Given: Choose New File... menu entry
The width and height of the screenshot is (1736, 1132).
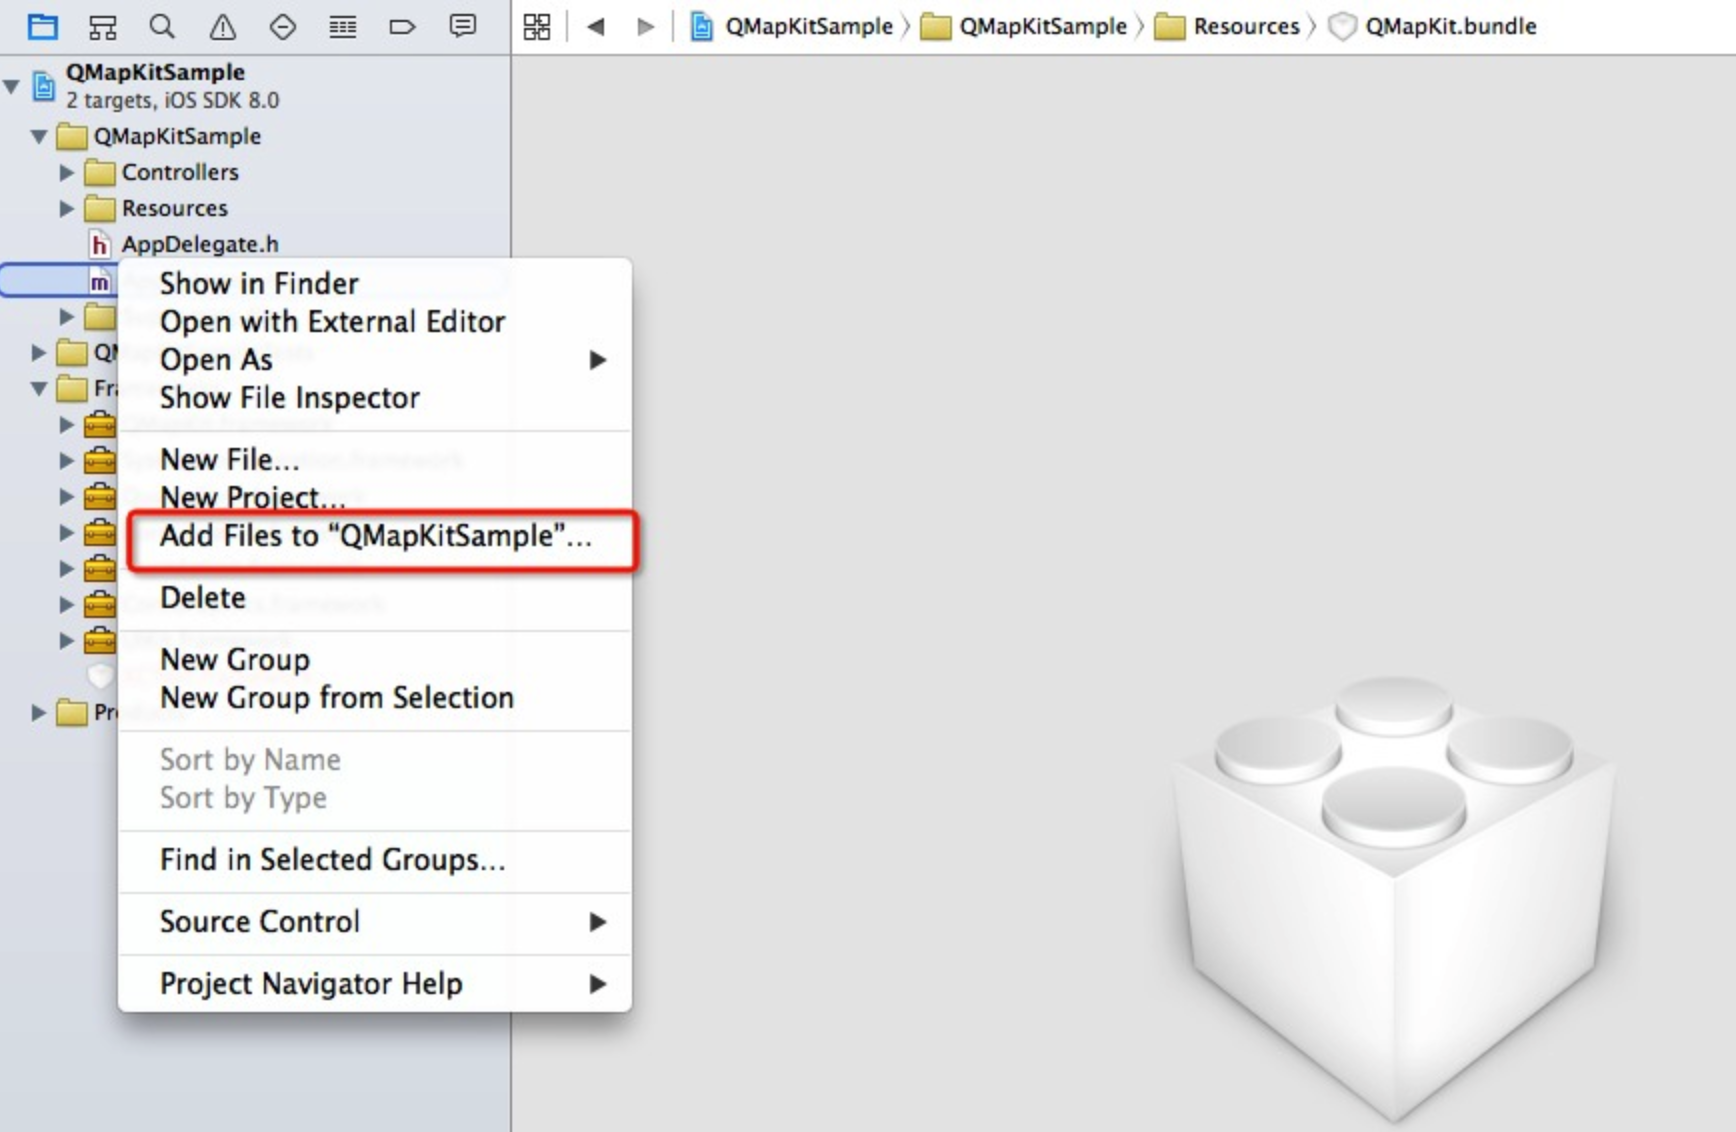Looking at the screenshot, I should [x=375, y=460].
